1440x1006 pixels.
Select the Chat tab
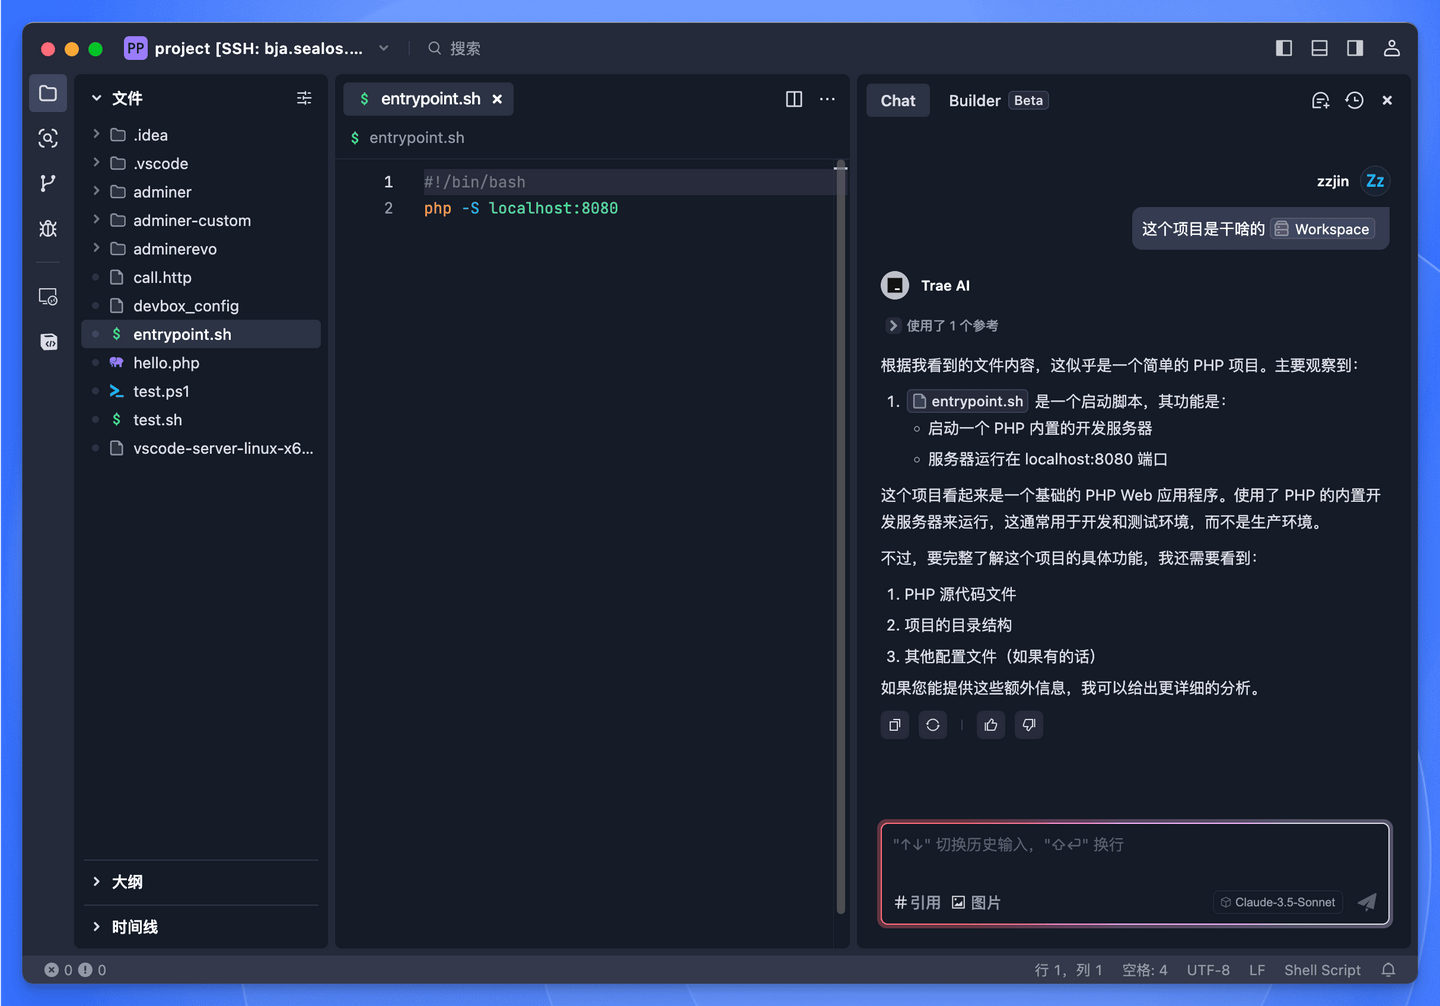tap(897, 100)
